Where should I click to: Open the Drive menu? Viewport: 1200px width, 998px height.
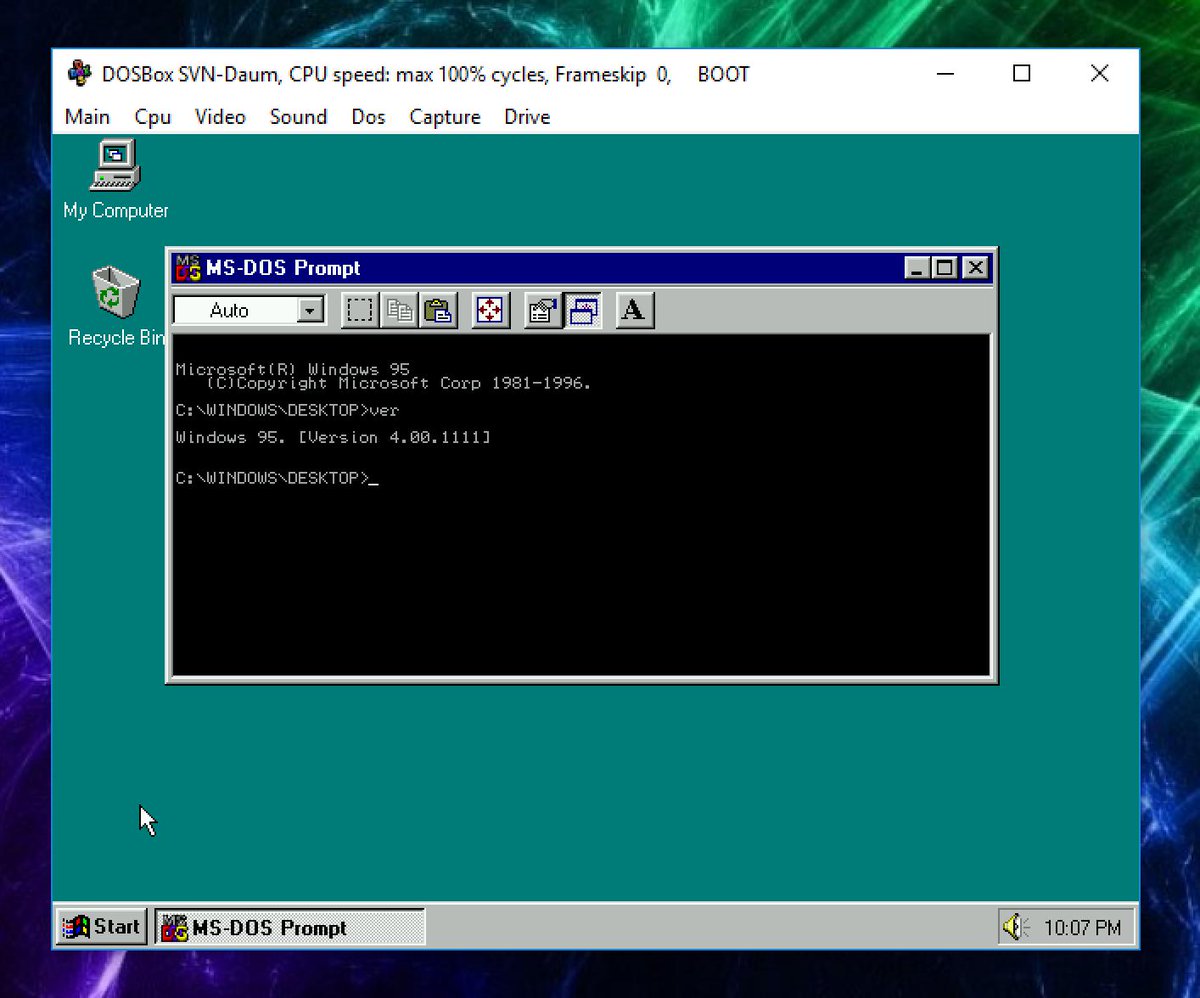527,117
